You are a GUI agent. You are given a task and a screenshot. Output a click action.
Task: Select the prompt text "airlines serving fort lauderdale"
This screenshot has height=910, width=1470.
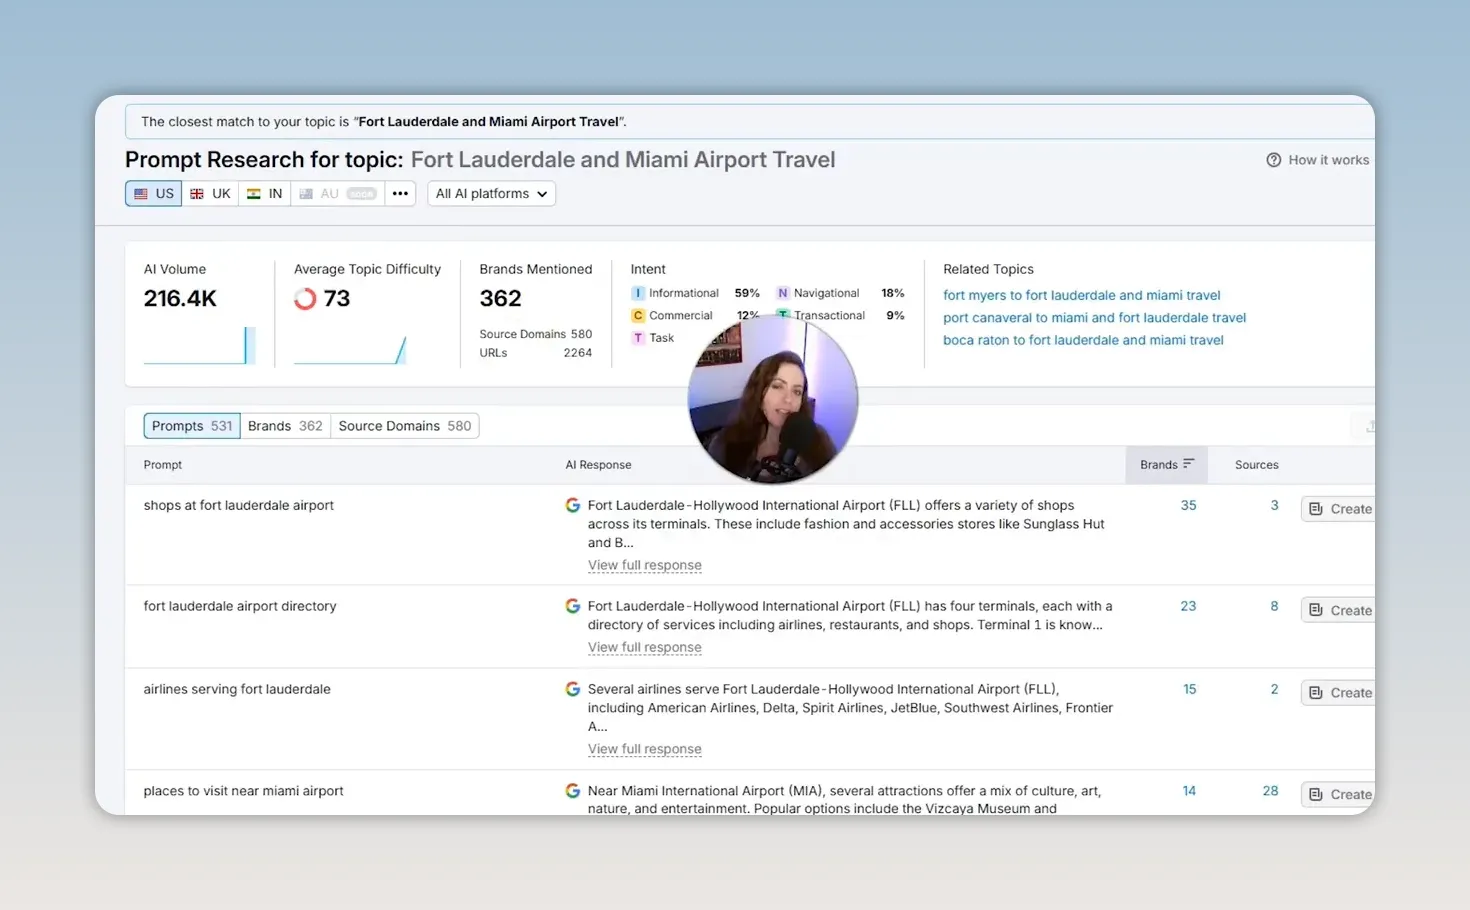click(237, 689)
